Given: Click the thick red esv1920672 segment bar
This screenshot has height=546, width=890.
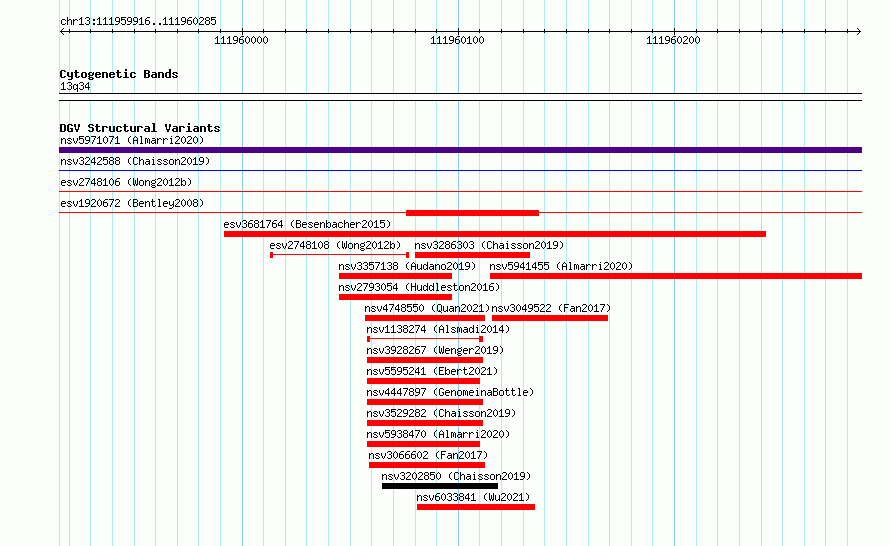Looking at the screenshot, I should [472, 213].
